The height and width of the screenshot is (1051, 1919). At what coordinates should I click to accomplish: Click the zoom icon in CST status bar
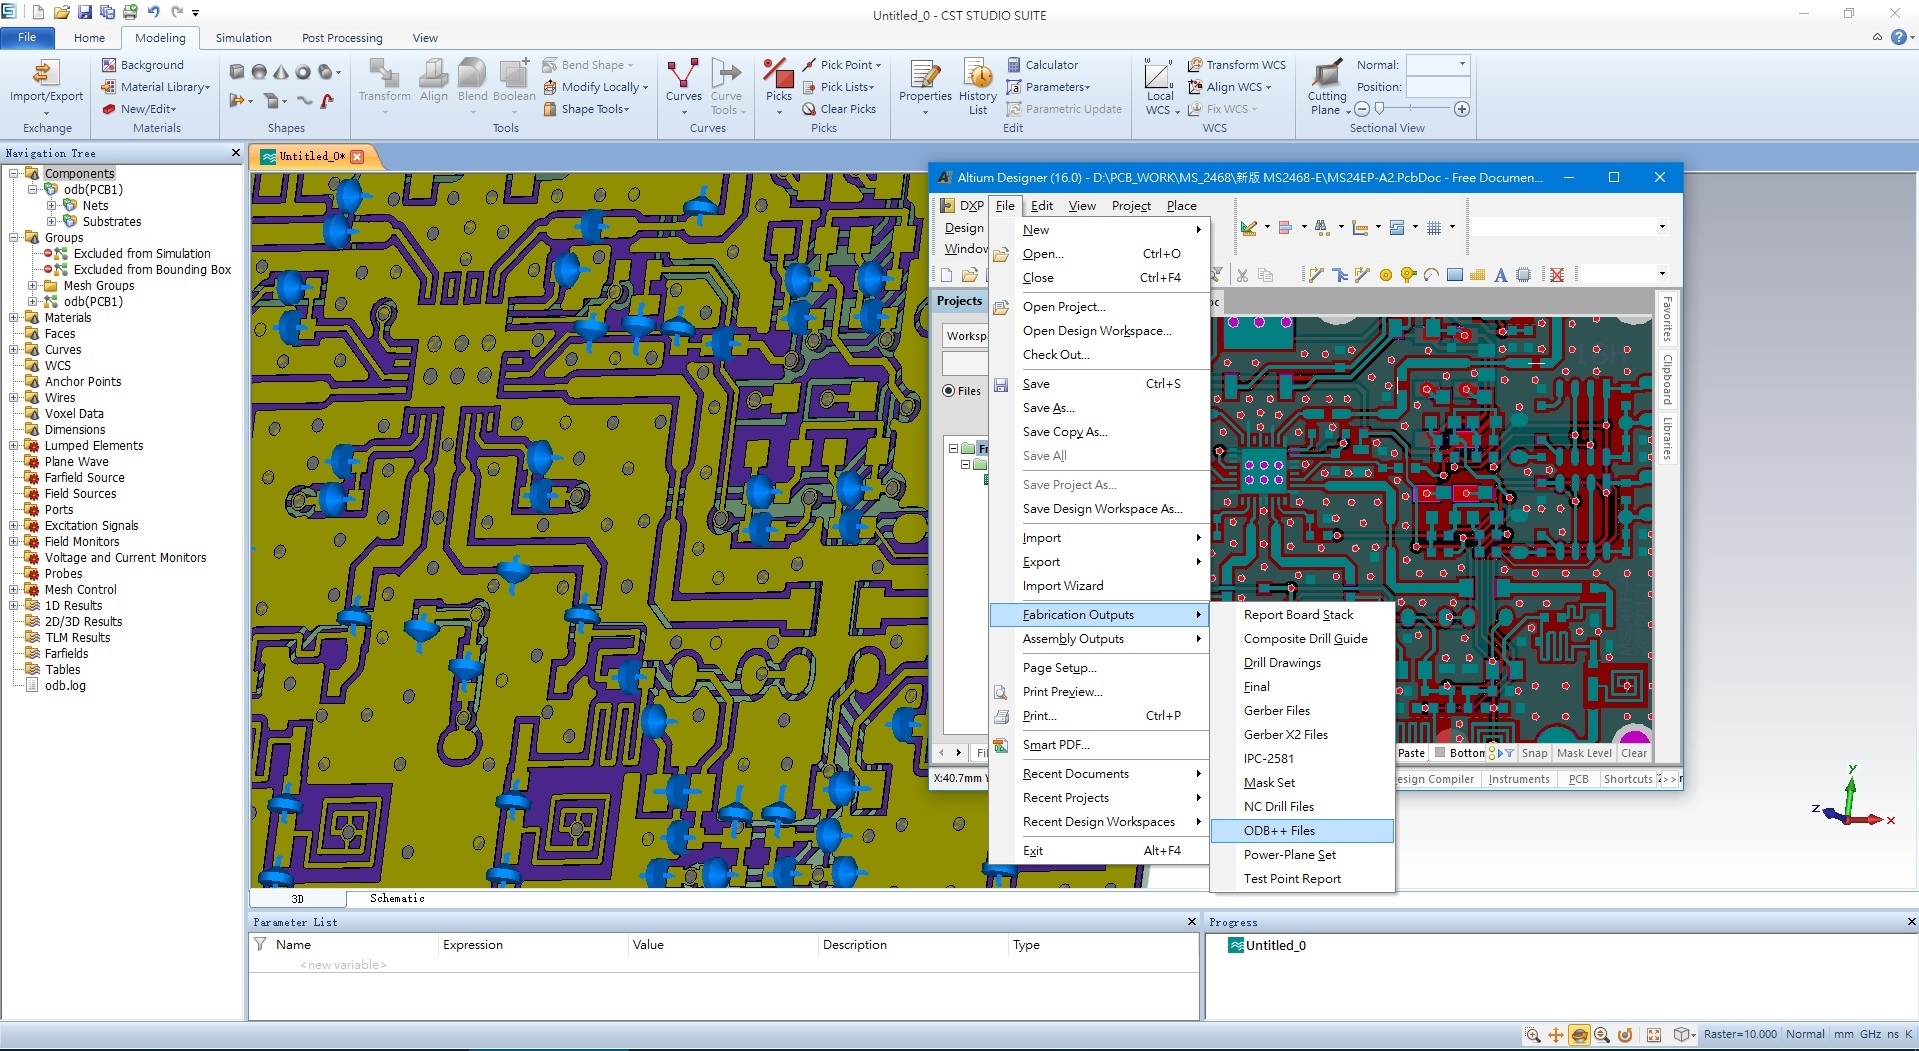1532,1035
